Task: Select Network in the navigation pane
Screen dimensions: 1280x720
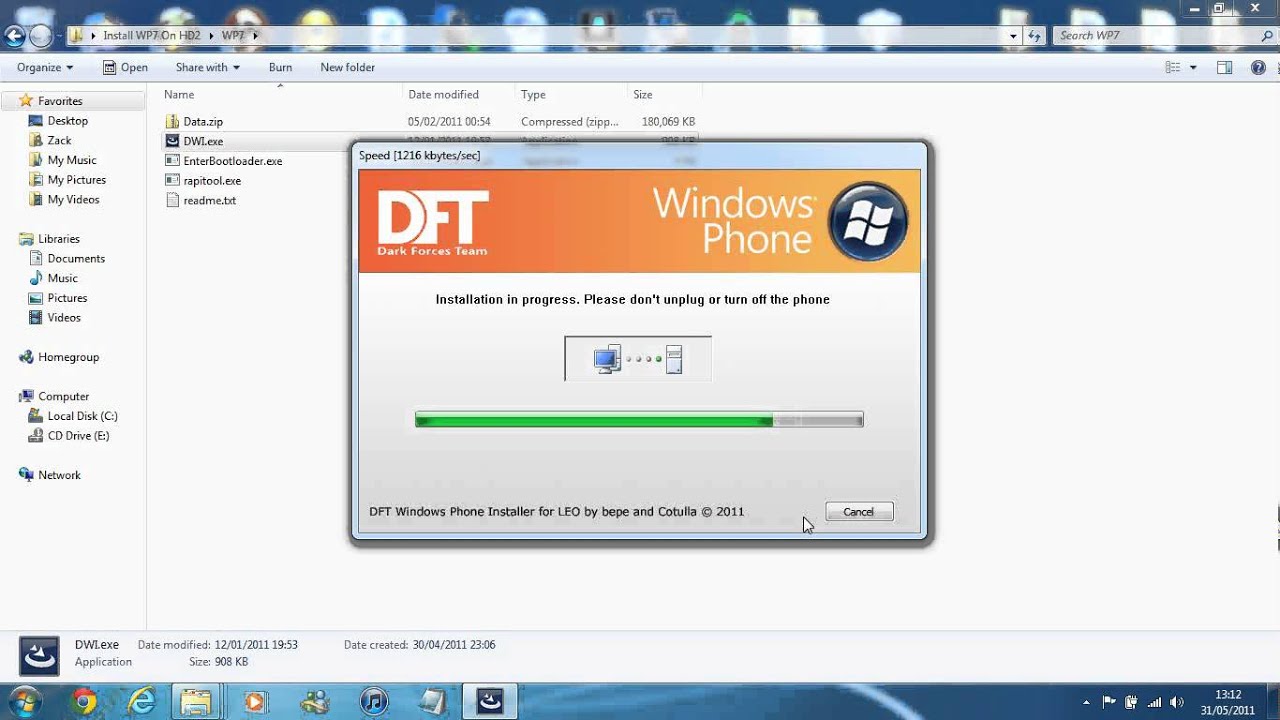Action: coord(59,475)
